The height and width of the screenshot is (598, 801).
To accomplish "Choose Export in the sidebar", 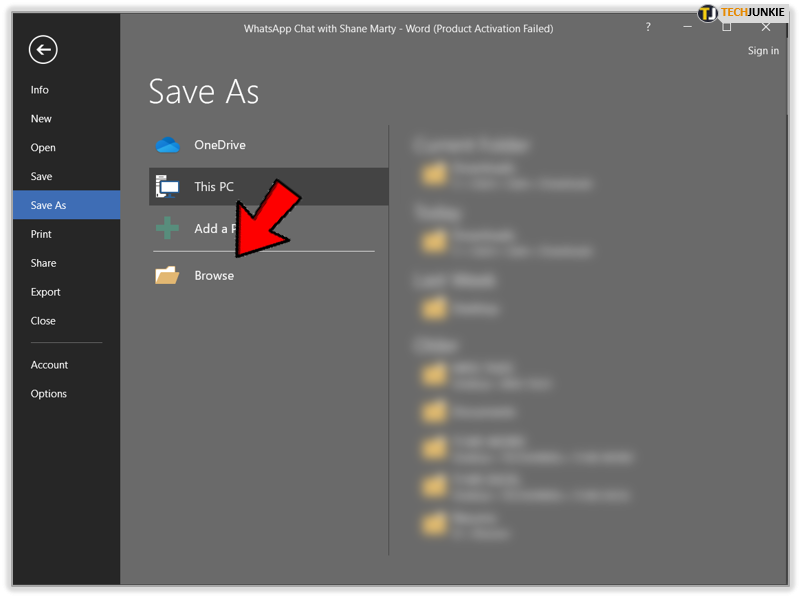I will click(45, 292).
